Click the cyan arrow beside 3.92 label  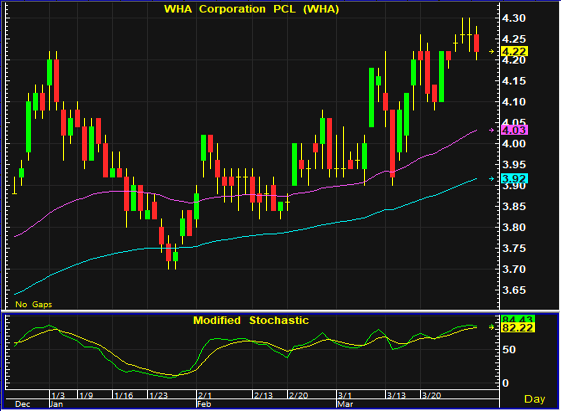click(x=492, y=178)
